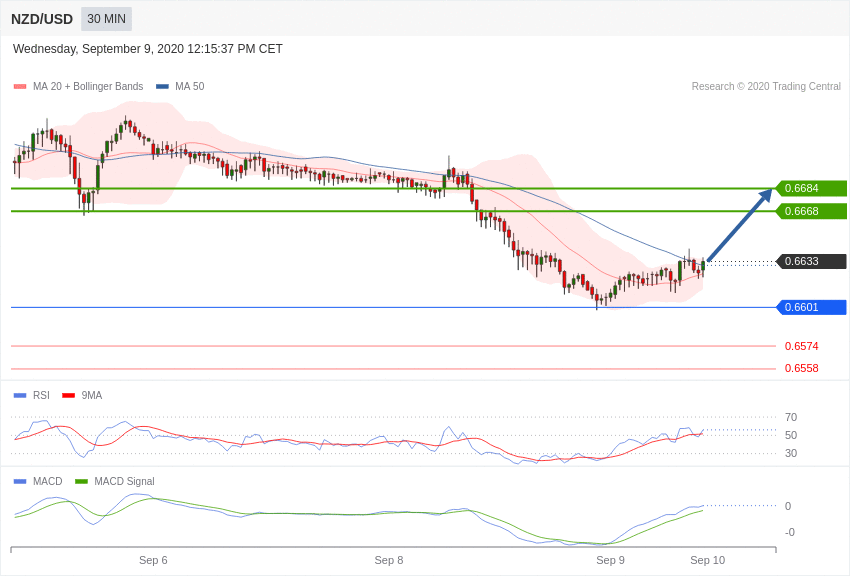
Task: Toggle the MACD Signal legend entry
Action: click(115, 481)
